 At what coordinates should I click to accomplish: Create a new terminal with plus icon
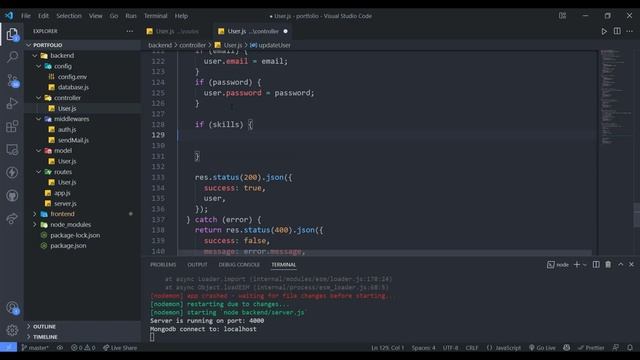577,264
